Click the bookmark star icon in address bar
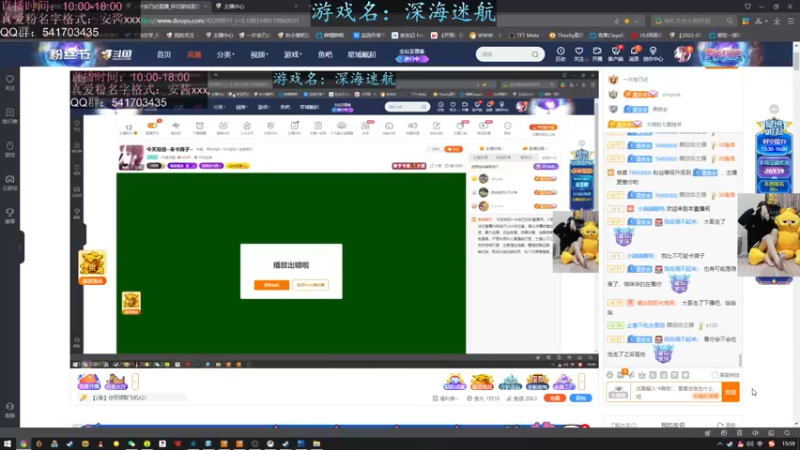This screenshot has width=800, height=450. (627, 21)
